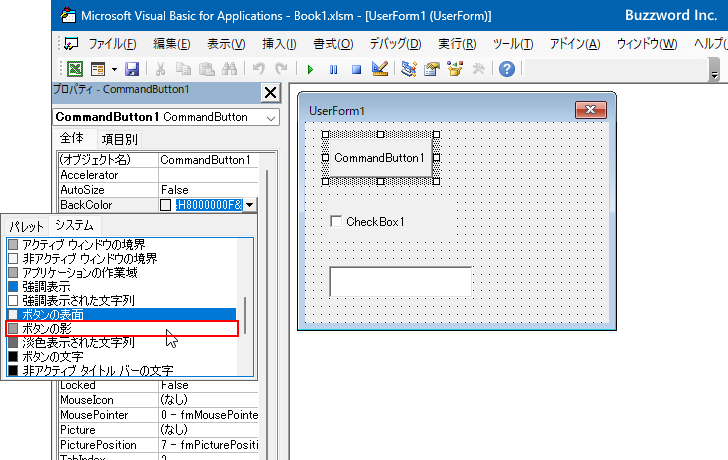Click the empty text box on UserForm1
Screen dimensions: 728x460
click(400, 281)
